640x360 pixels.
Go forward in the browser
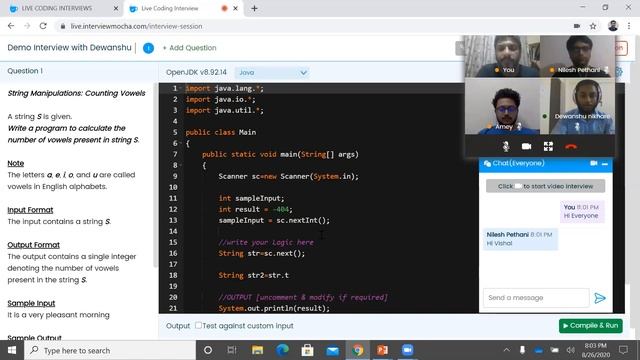point(27,26)
